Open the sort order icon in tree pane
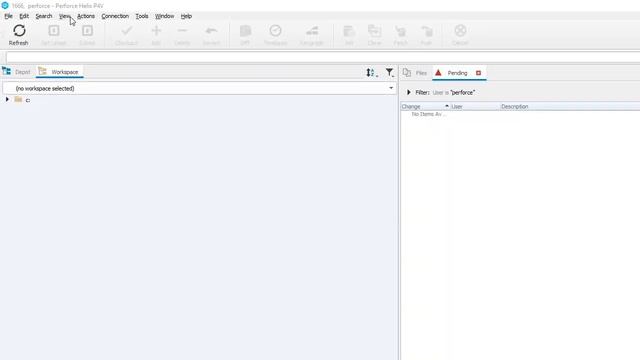Screen dimensions: 640x360 tap(371, 73)
